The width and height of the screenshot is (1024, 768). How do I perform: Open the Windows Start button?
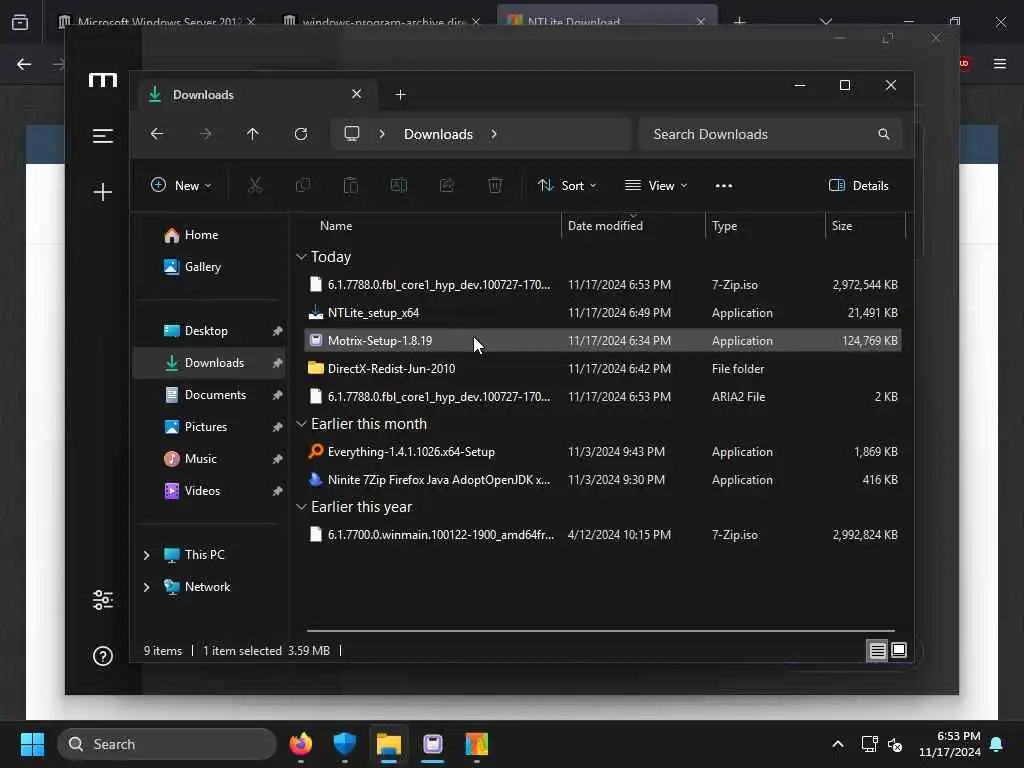click(x=32, y=744)
